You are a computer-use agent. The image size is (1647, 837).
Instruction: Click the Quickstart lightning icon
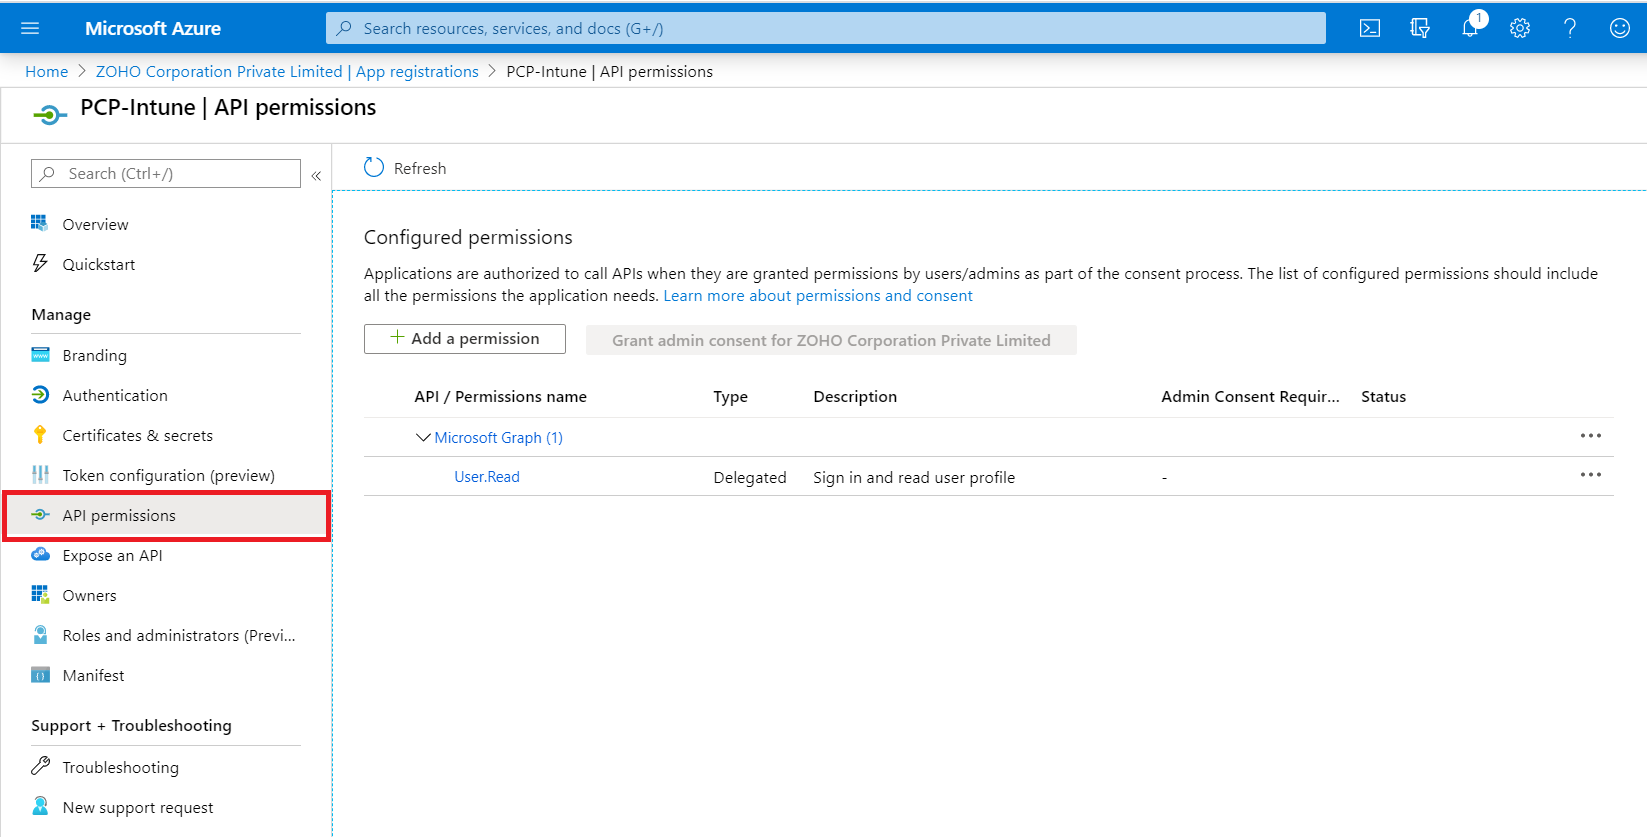[x=40, y=263]
